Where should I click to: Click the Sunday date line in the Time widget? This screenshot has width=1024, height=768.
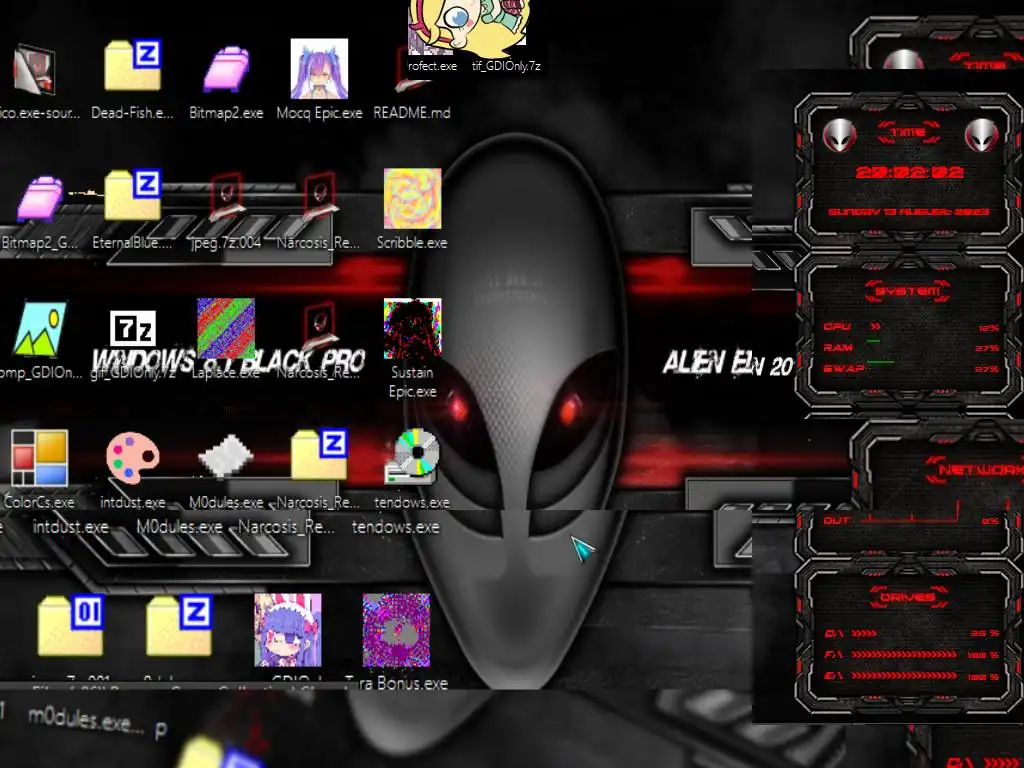click(x=908, y=212)
